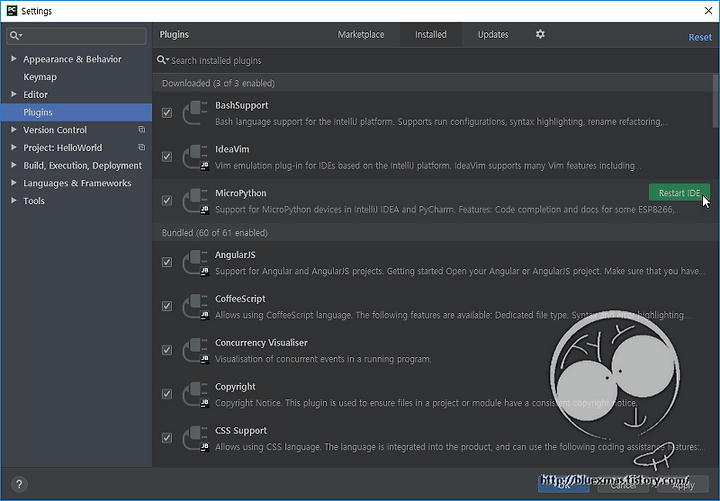Click the Copyright plugin icon
Screen dimensions: 720x501
click(196, 394)
